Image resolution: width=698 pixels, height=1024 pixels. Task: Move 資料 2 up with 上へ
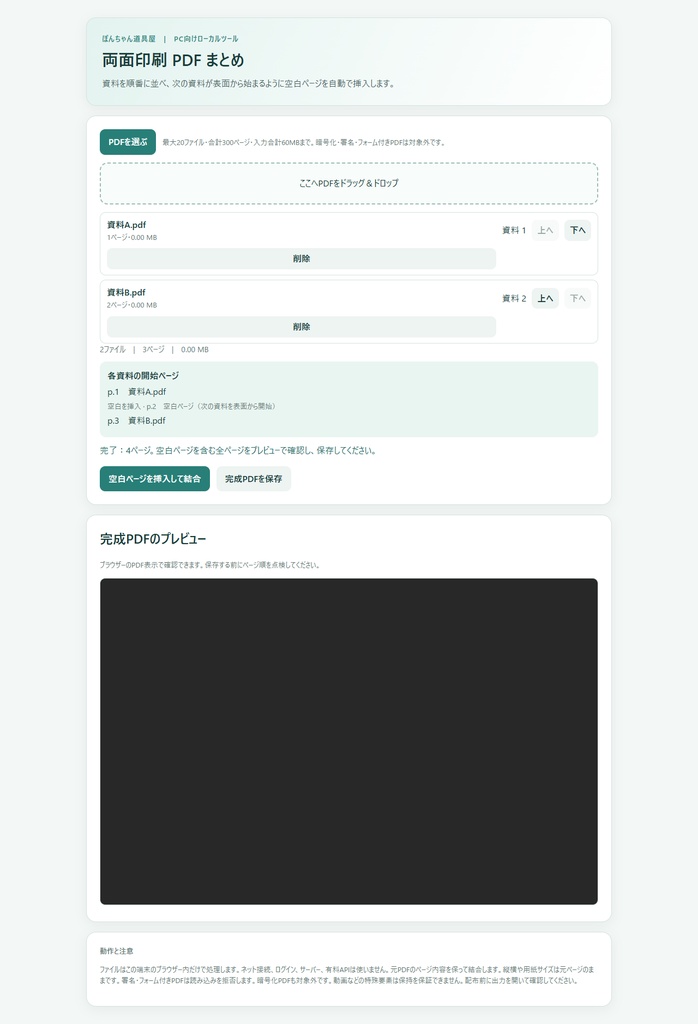pyautogui.click(x=545, y=298)
